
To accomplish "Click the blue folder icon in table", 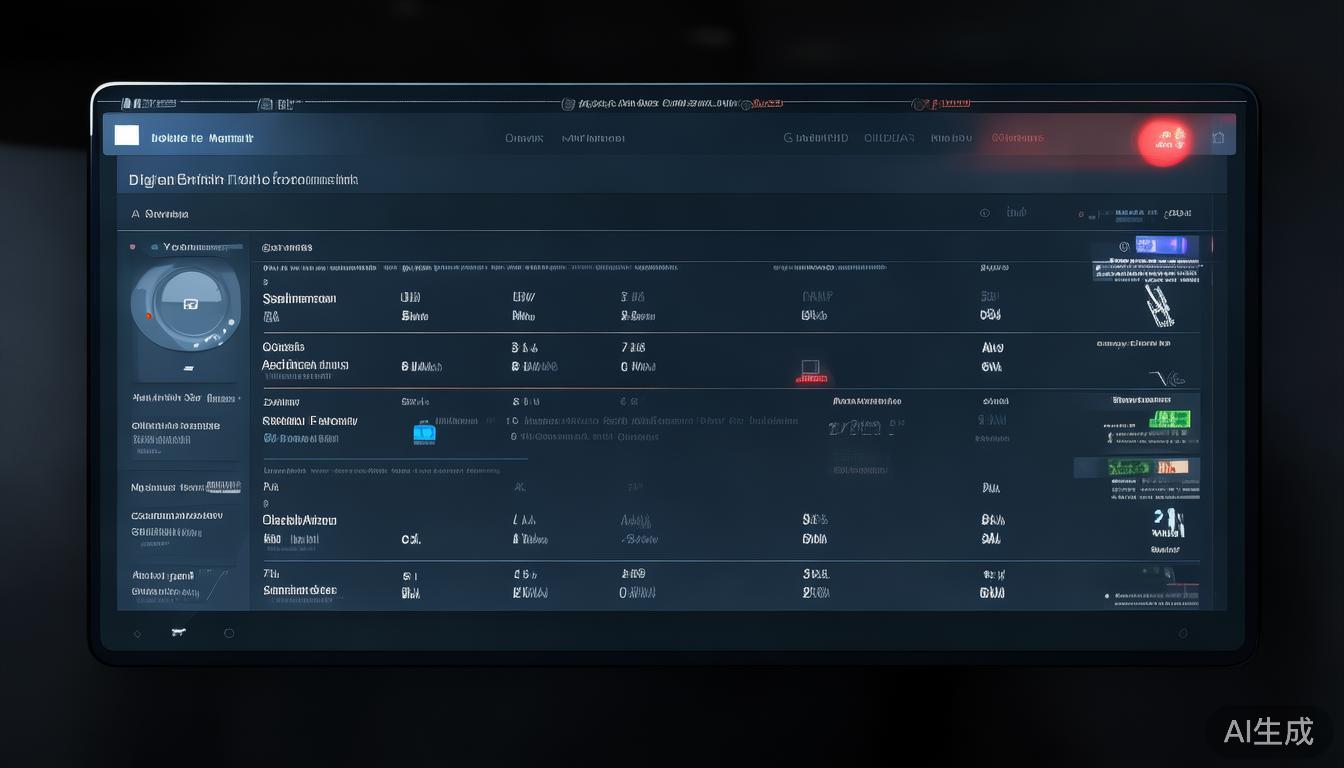I will point(424,432).
